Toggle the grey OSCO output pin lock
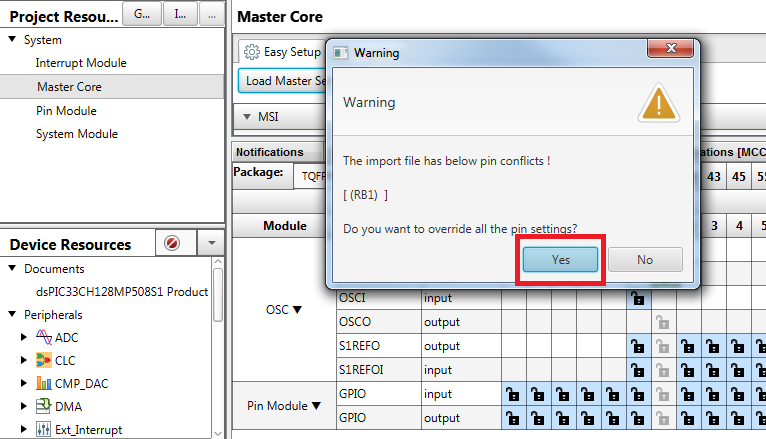 [660, 321]
